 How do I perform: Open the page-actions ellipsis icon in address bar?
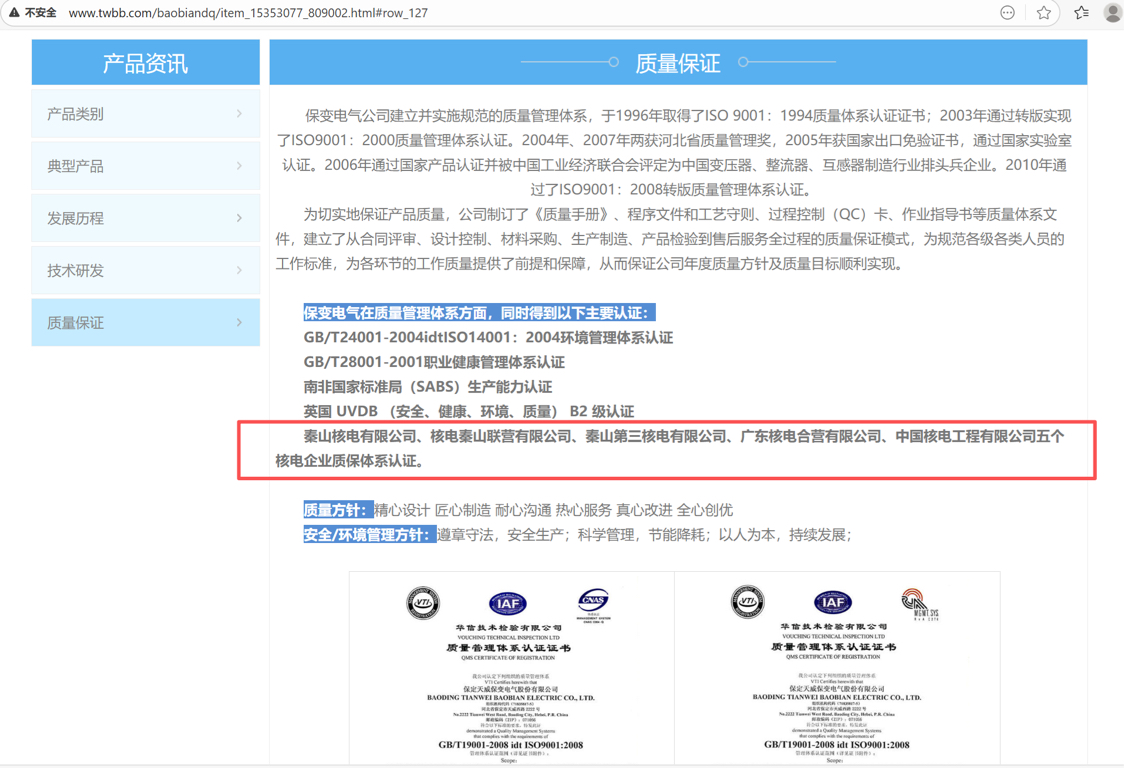1007,12
